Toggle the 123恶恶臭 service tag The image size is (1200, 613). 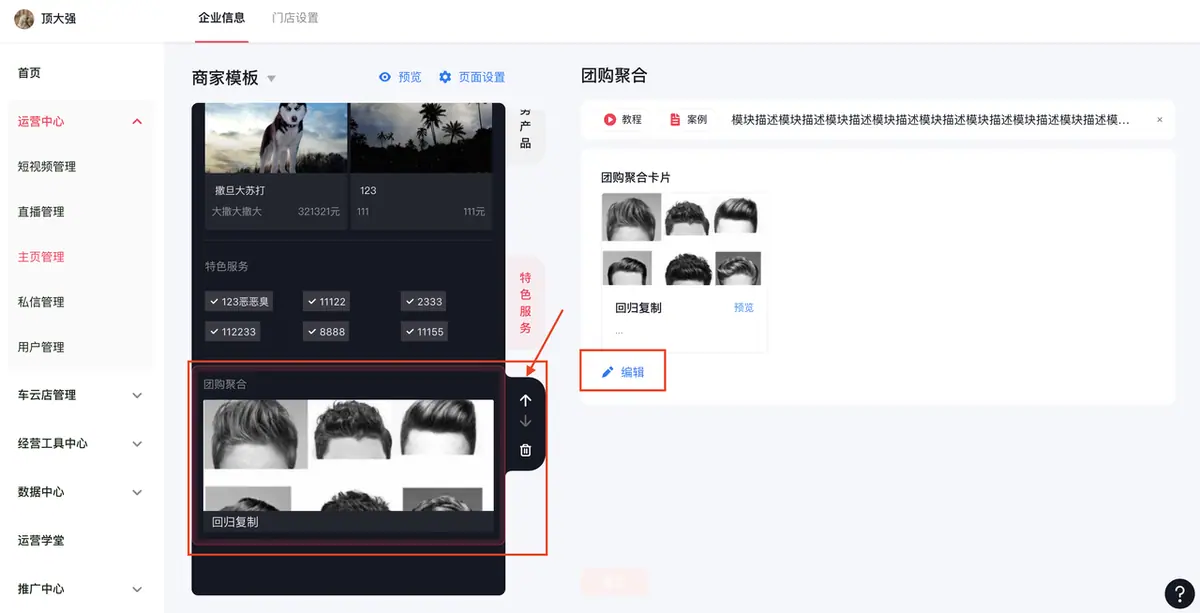[x=238, y=302]
